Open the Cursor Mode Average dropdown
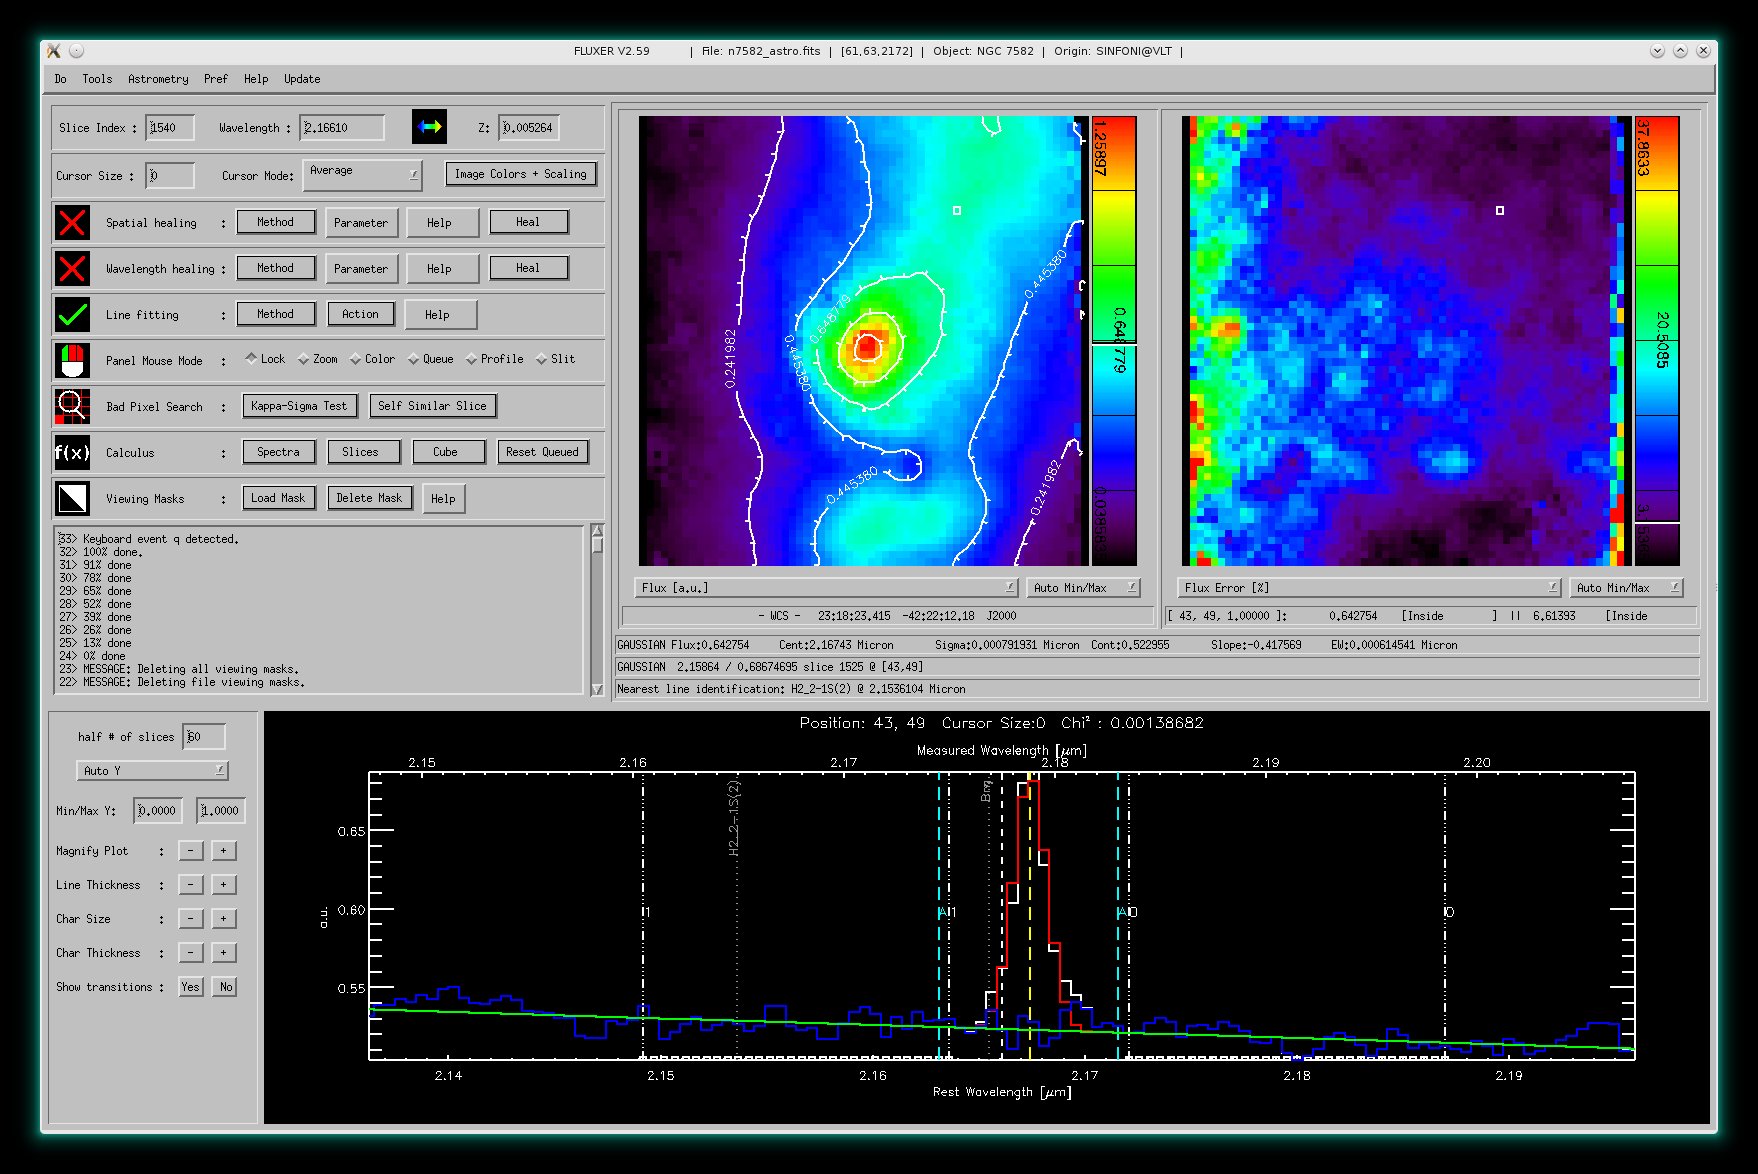Viewport: 1758px width, 1174px height. (x=362, y=174)
